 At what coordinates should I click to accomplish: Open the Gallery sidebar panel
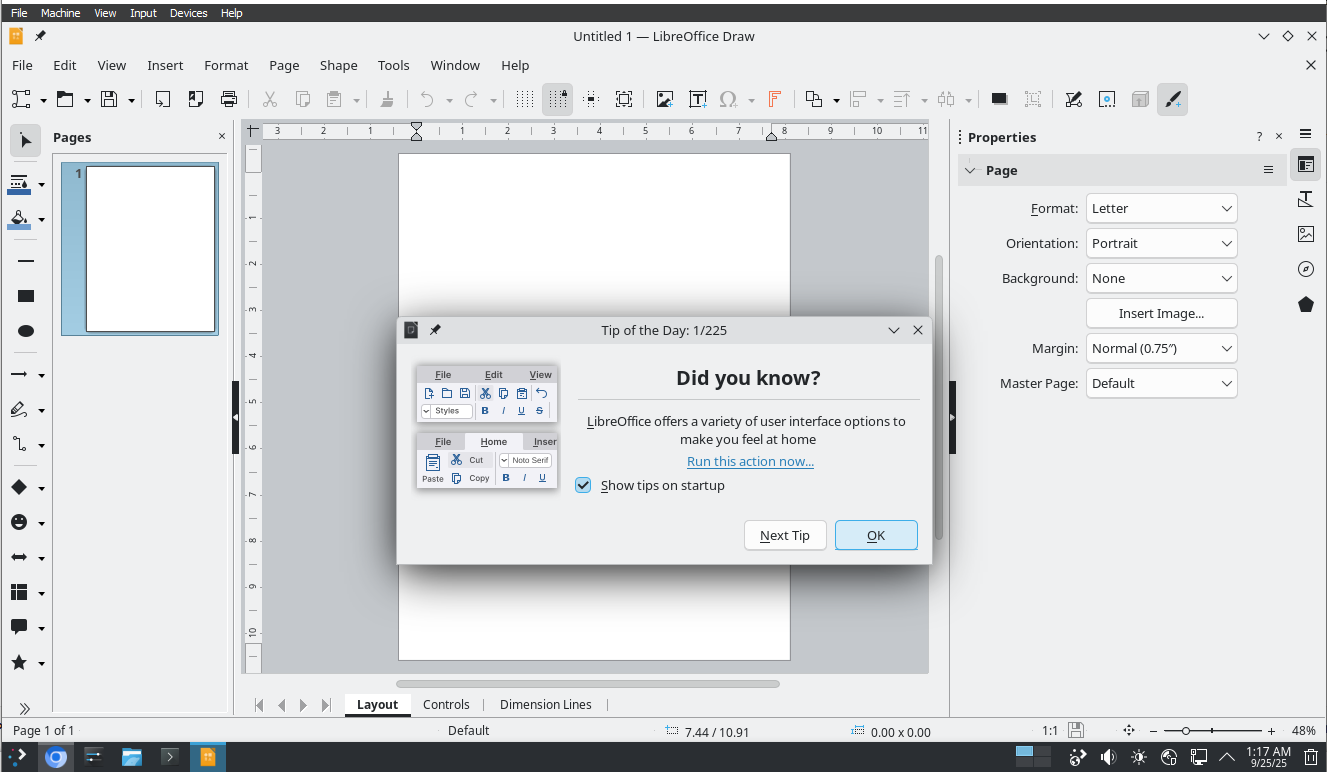click(x=1305, y=234)
